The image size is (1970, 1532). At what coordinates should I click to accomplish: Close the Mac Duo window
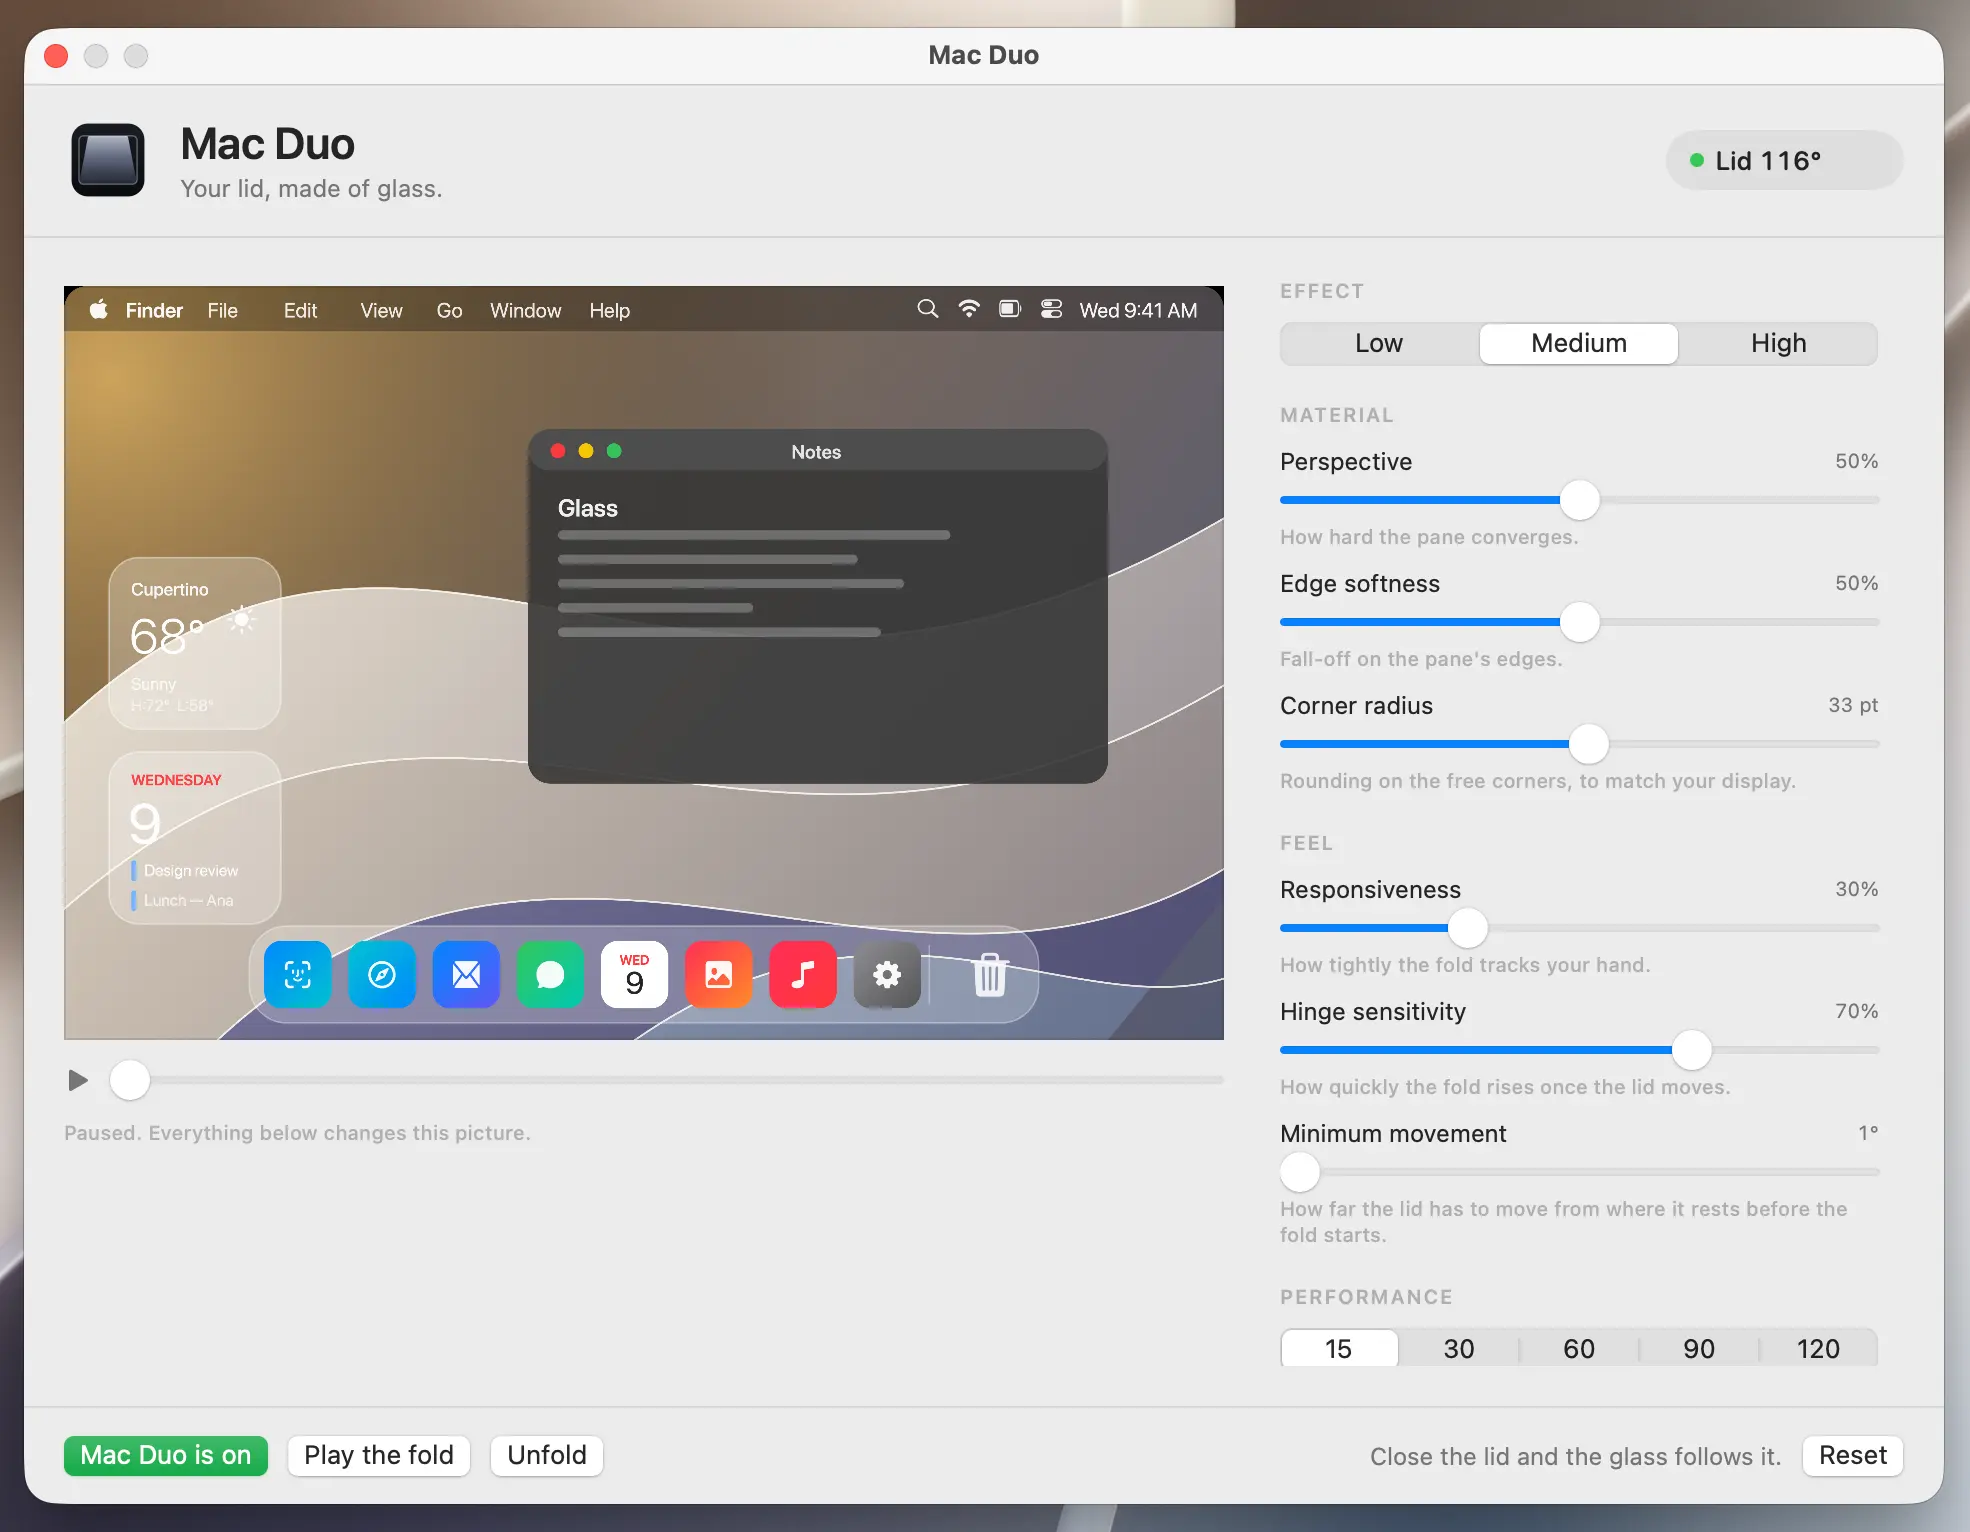coord(56,56)
